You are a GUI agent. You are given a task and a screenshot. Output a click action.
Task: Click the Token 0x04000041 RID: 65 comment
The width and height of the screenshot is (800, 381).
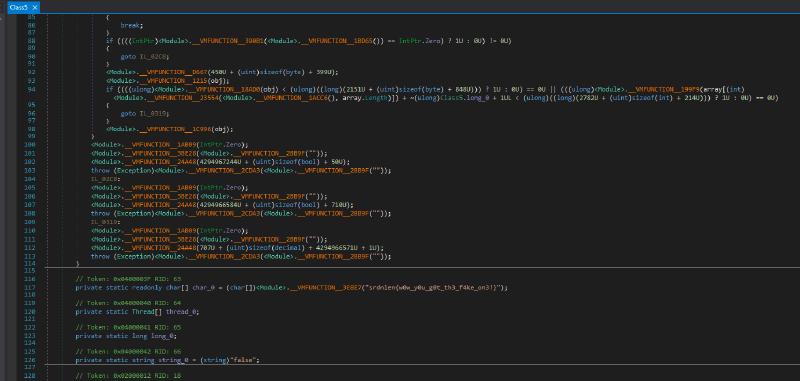click(128, 327)
